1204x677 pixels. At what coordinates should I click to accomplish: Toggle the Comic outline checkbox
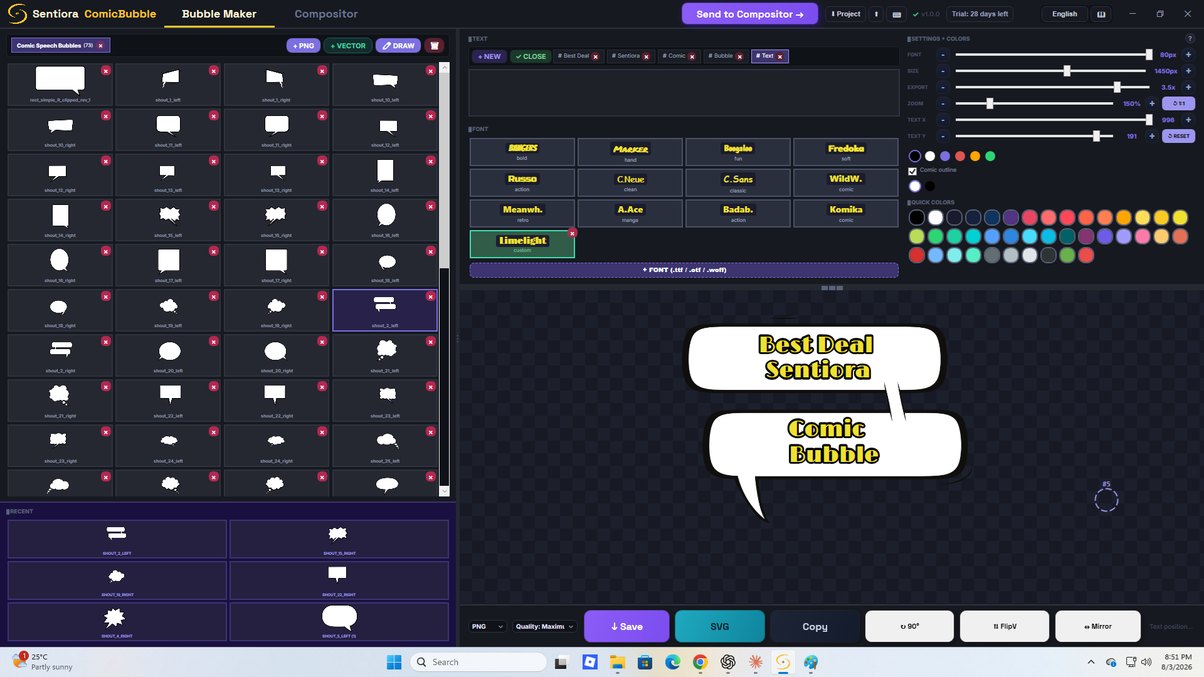tap(912, 171)
